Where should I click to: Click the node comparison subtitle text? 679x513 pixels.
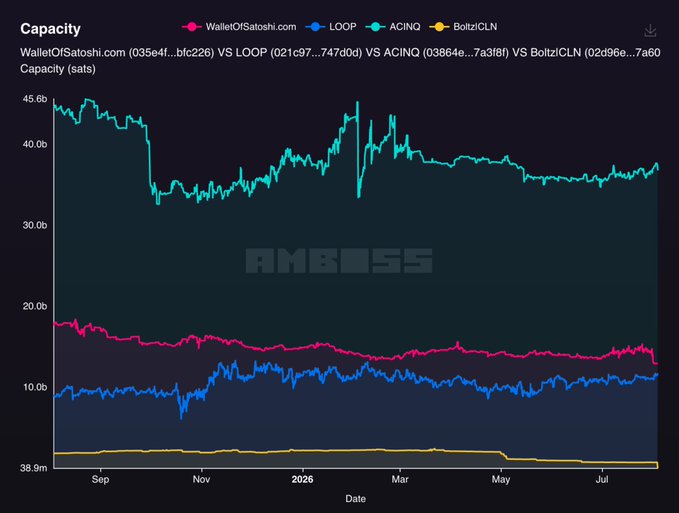pos(340,53)
